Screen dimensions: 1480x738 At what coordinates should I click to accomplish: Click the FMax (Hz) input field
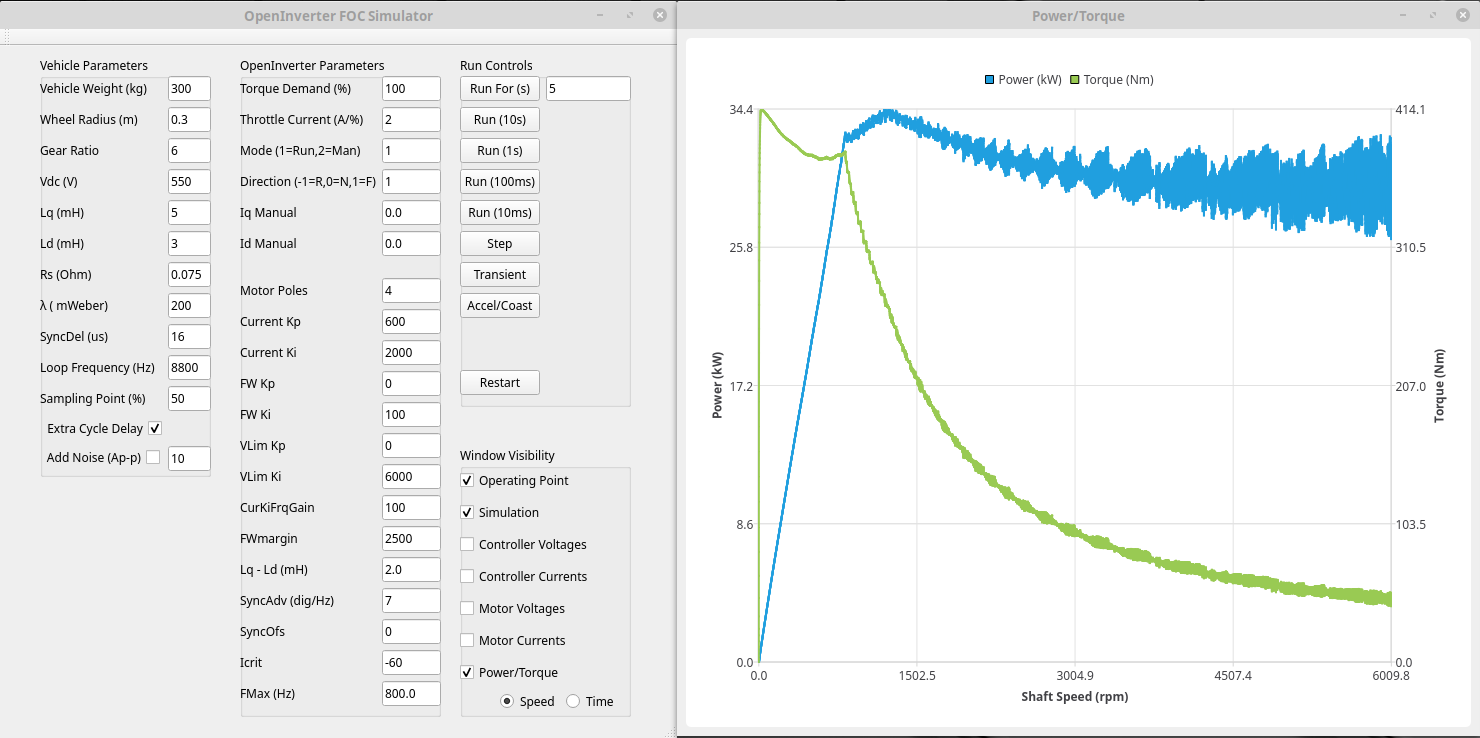(410, 693)
